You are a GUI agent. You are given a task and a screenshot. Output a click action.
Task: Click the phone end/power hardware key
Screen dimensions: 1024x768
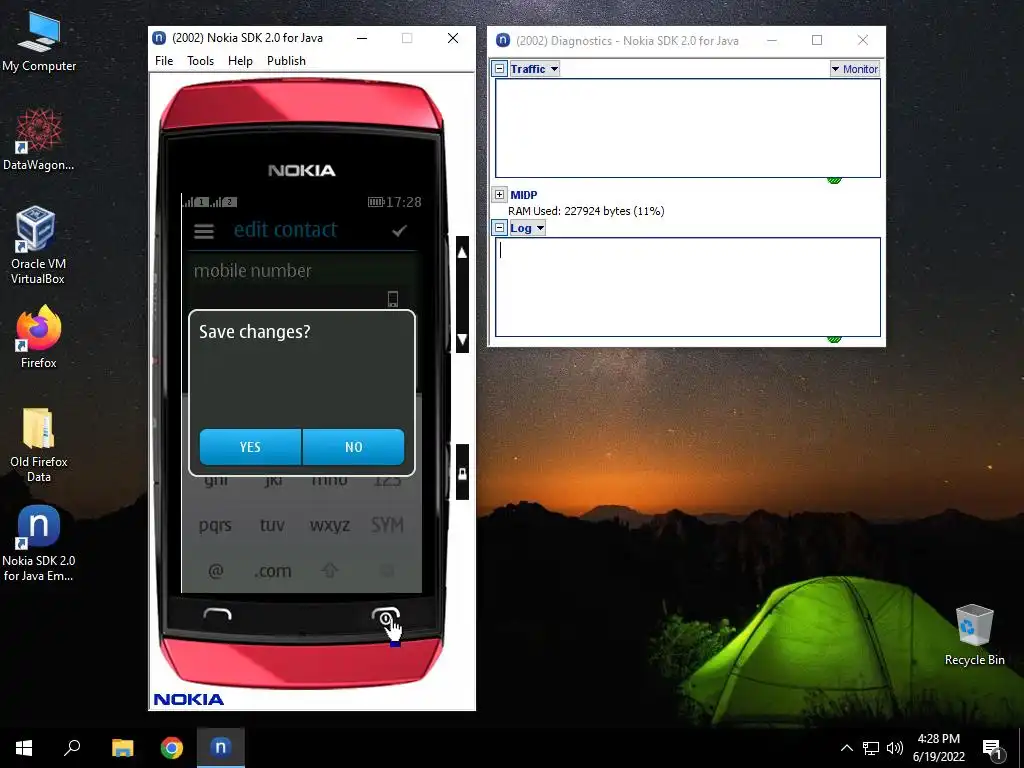(386, 615)
